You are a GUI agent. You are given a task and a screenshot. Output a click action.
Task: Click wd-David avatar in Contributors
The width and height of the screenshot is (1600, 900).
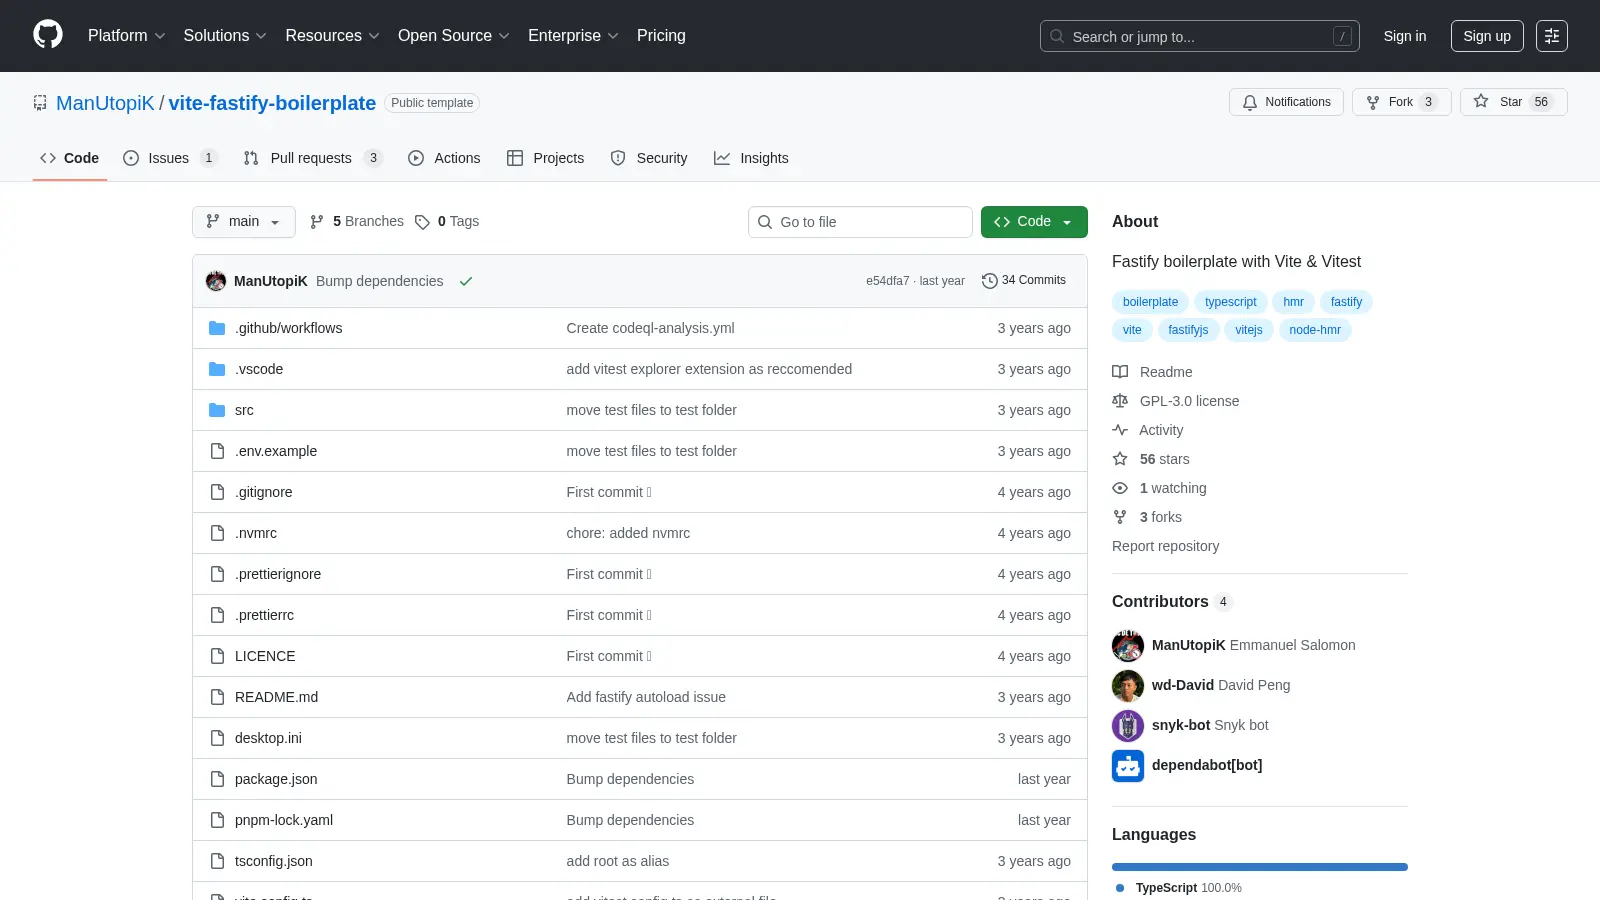pyautogui.click(x=1128, y=686)
